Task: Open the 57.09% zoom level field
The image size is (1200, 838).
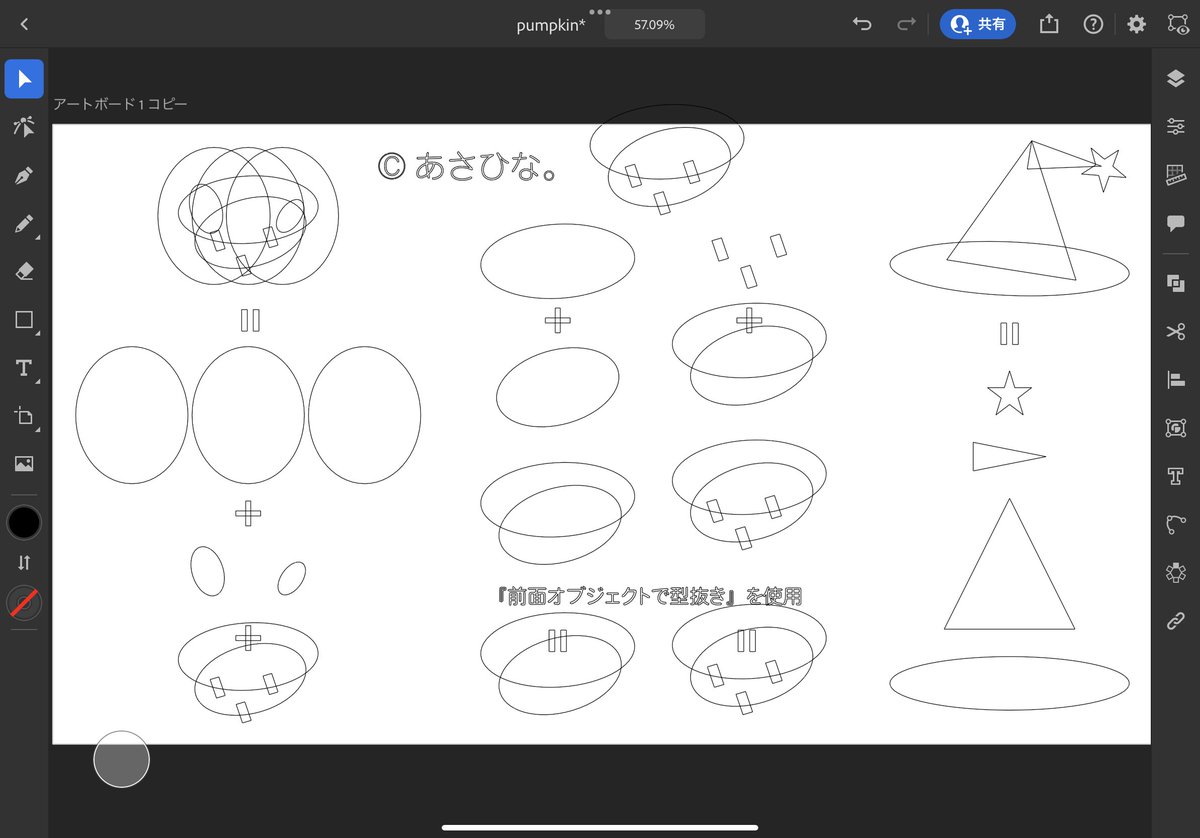Action: [x=655, y=24]
